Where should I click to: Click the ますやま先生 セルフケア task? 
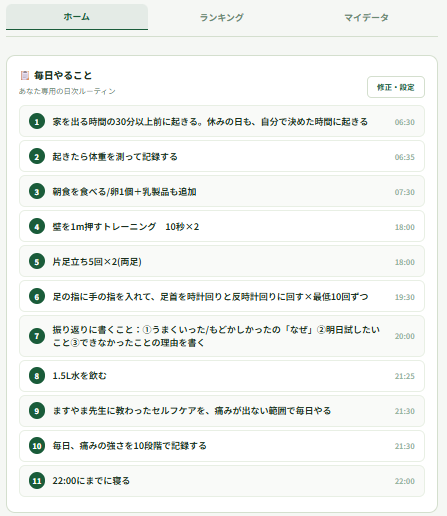pos(222,411)
